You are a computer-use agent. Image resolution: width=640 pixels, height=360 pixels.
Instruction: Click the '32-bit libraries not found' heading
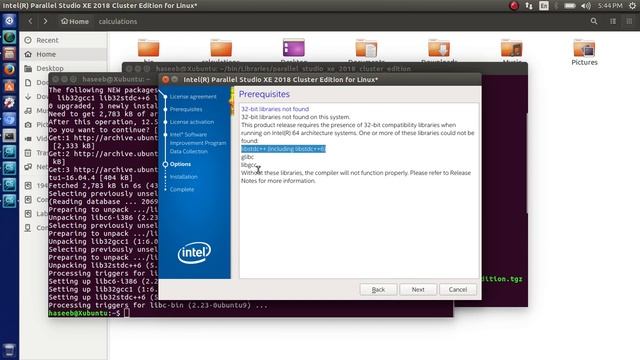pyautogui.click(x=275, y=109)
